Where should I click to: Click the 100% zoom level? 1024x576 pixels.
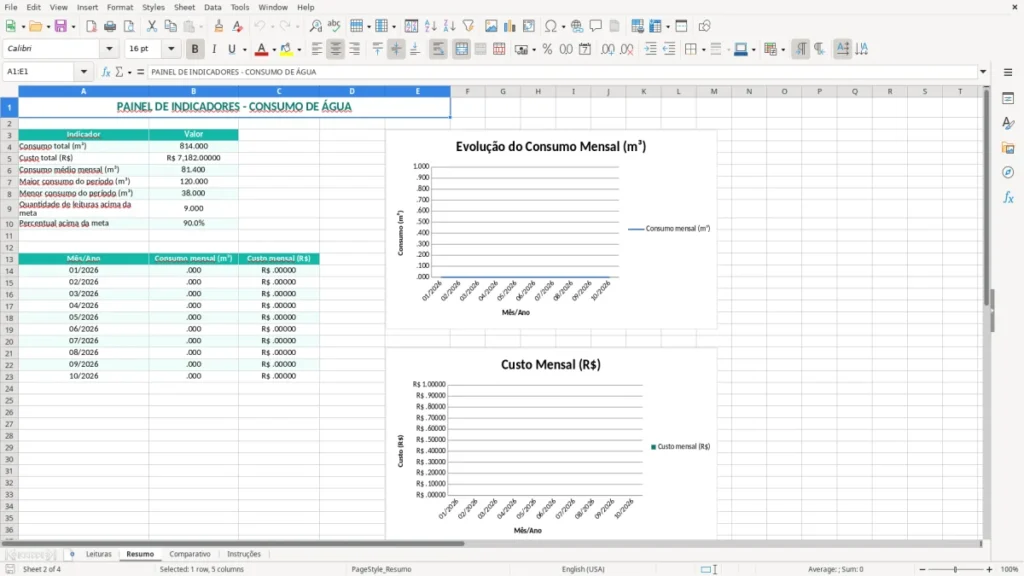(1010, 569)
